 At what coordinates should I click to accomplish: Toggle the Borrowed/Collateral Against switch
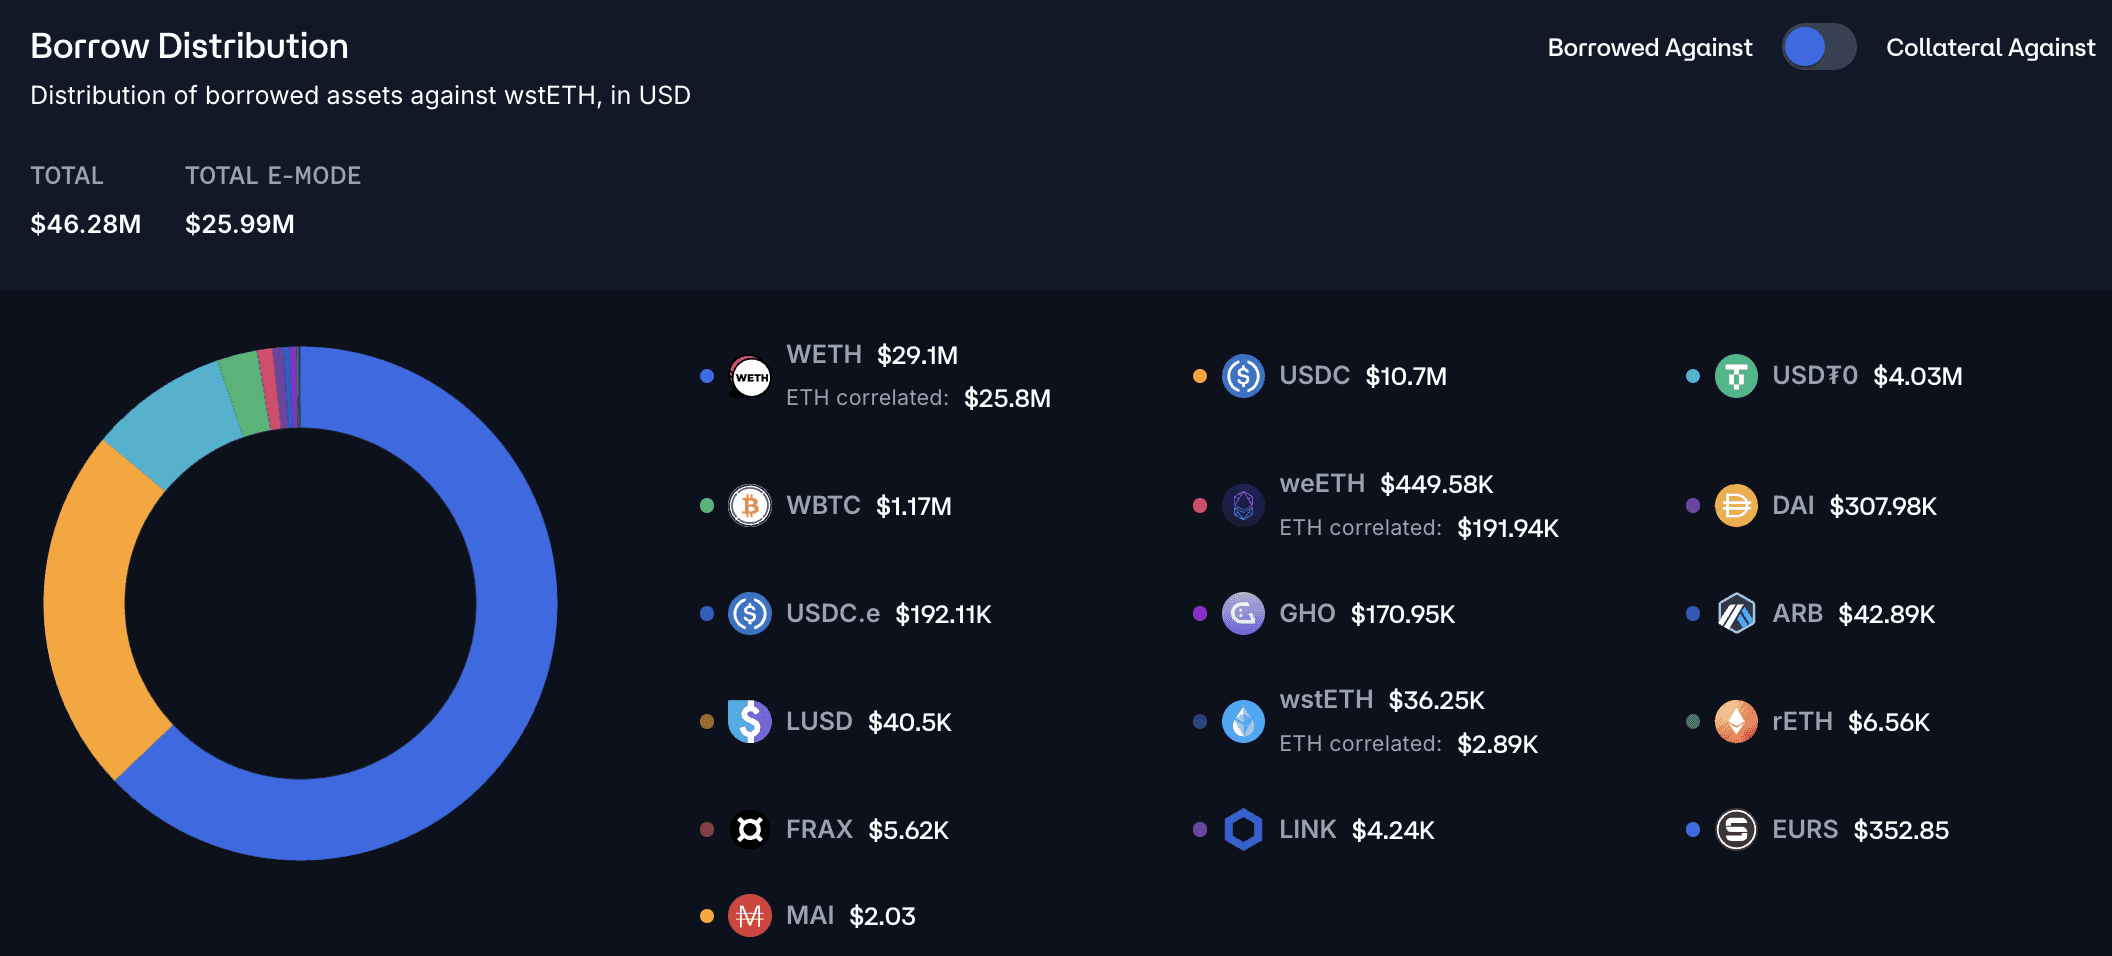click(1818, 47)
